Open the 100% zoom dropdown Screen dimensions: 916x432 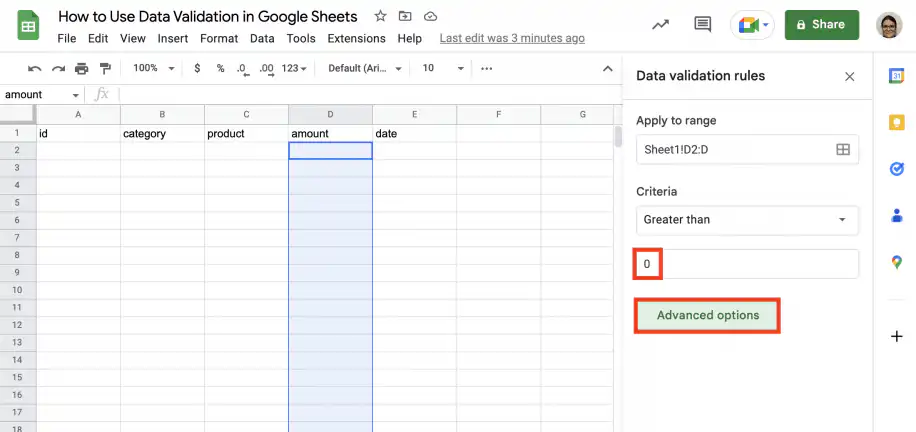point(154,68)
